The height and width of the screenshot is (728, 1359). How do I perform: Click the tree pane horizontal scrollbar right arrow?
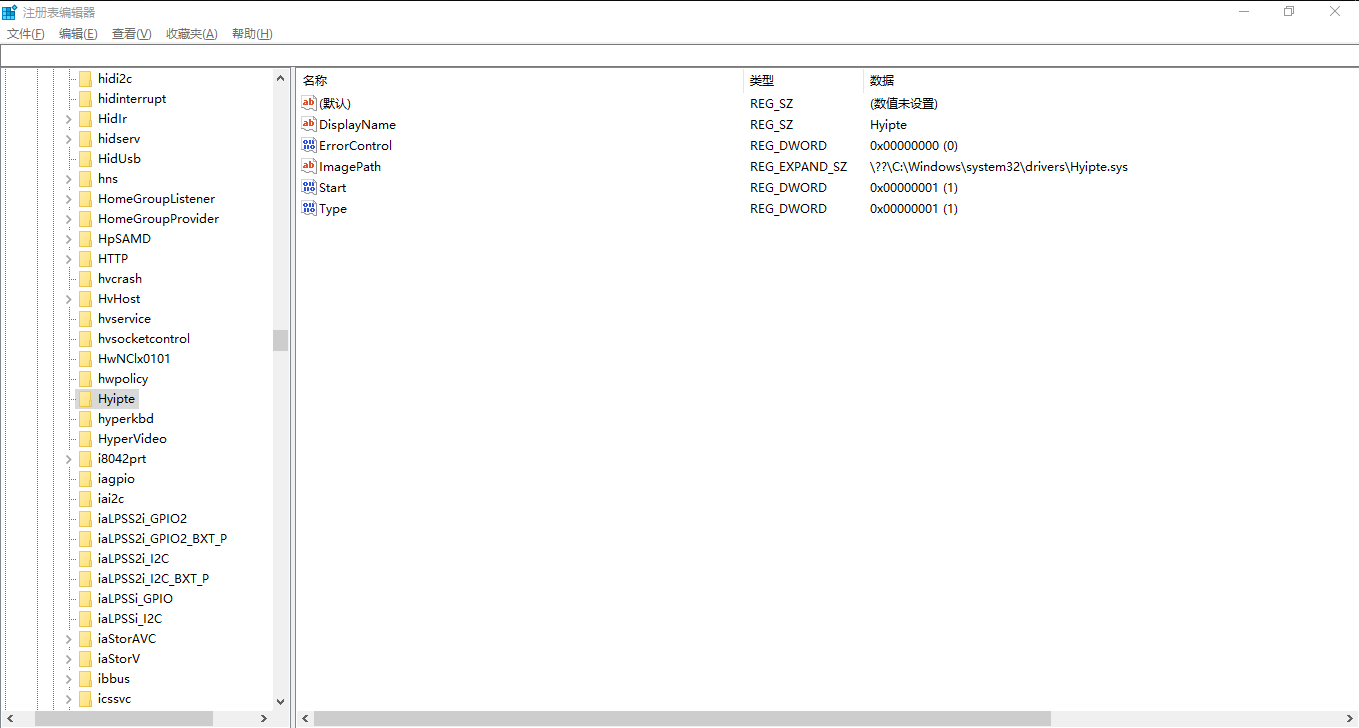pos(264,718)
